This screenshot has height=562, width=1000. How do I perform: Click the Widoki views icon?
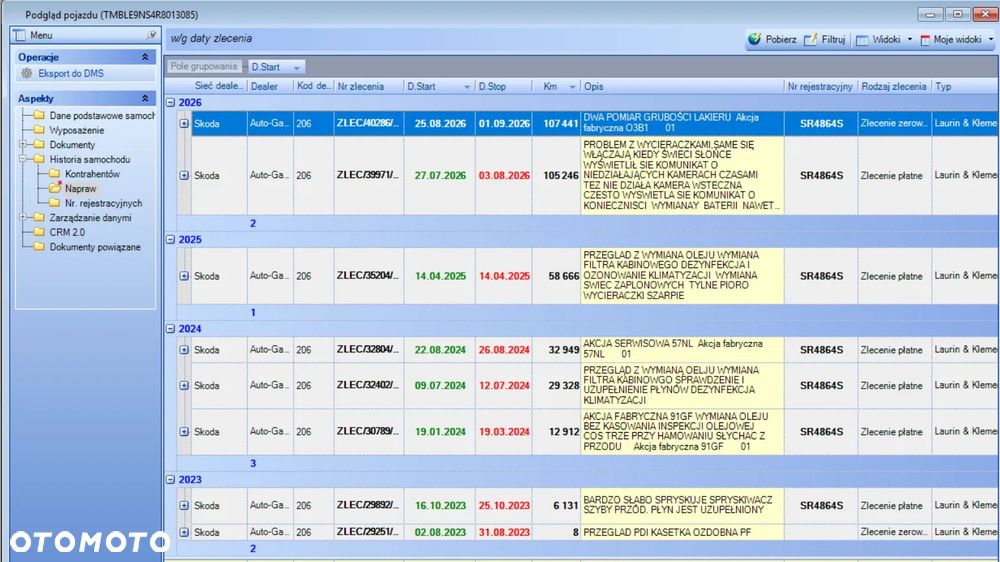click(x=862, y=40)
